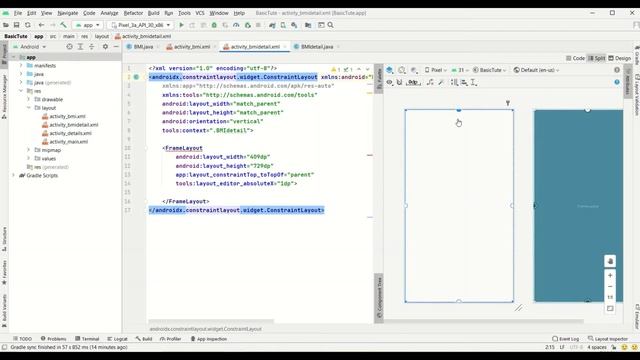Click the Profile app gauge icon
Image resolution: width=640 pixels, height=360 pixels.
click(236, 25)
